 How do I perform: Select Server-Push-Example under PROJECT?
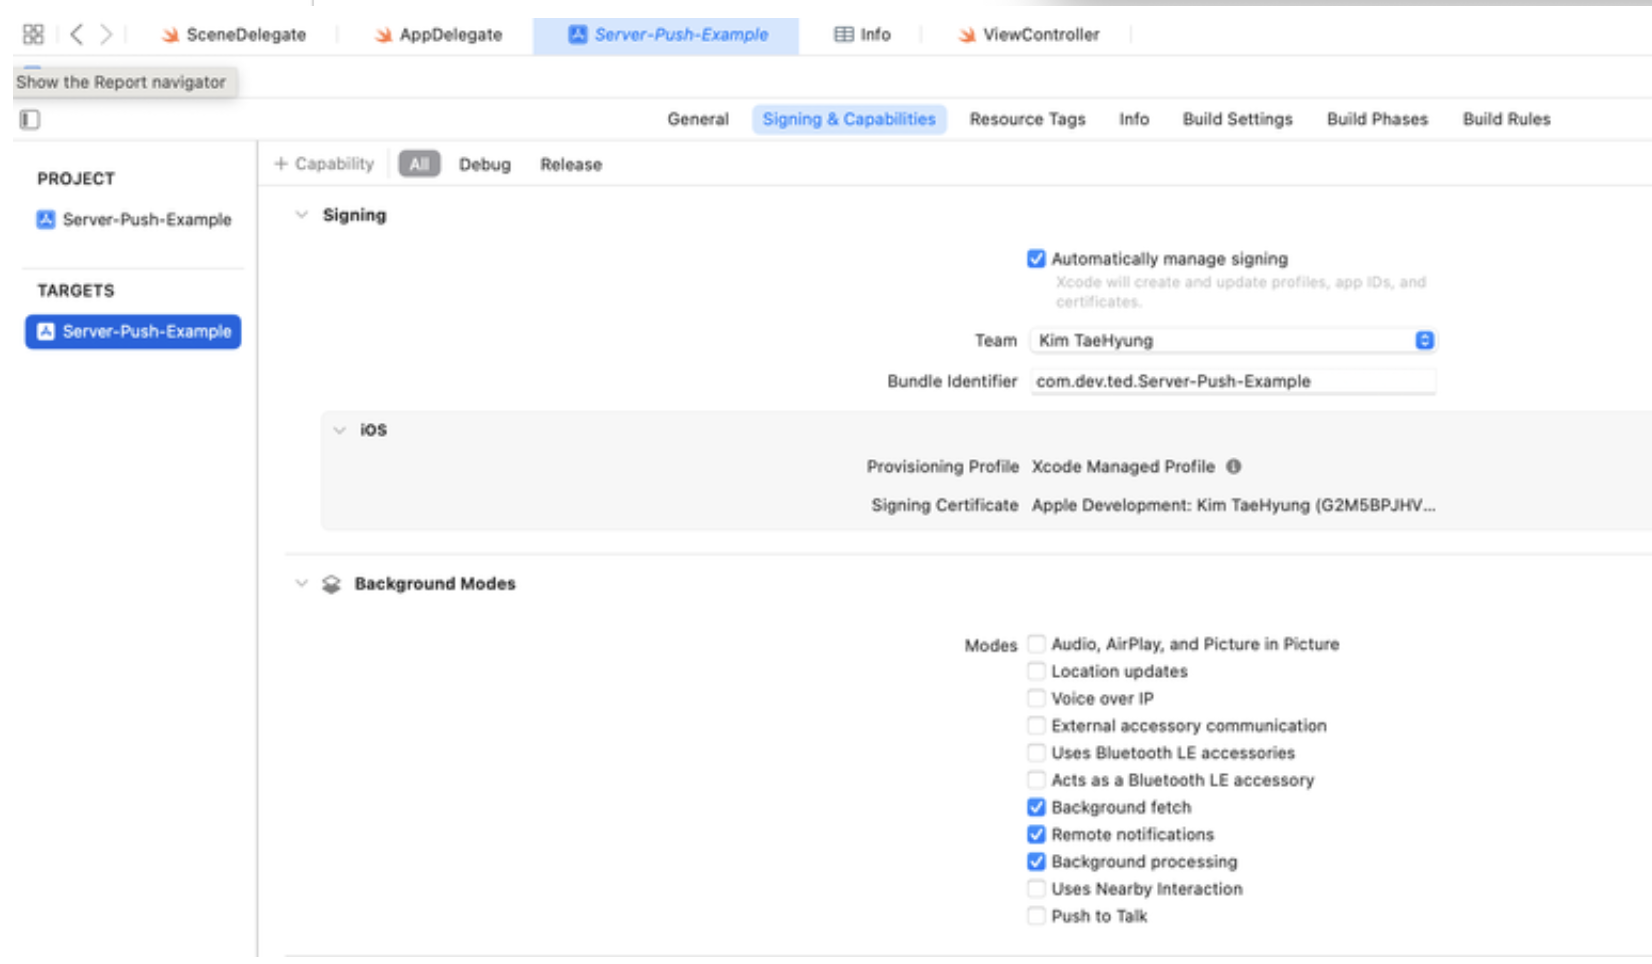point(134,220)
